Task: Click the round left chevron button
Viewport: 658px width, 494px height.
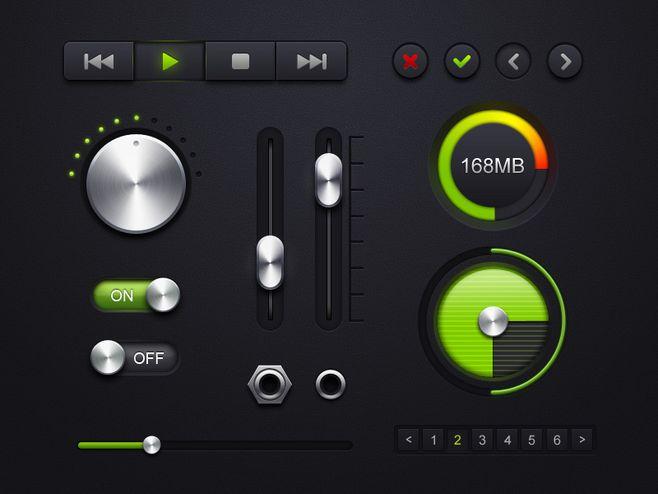Action: coord(513,61)
